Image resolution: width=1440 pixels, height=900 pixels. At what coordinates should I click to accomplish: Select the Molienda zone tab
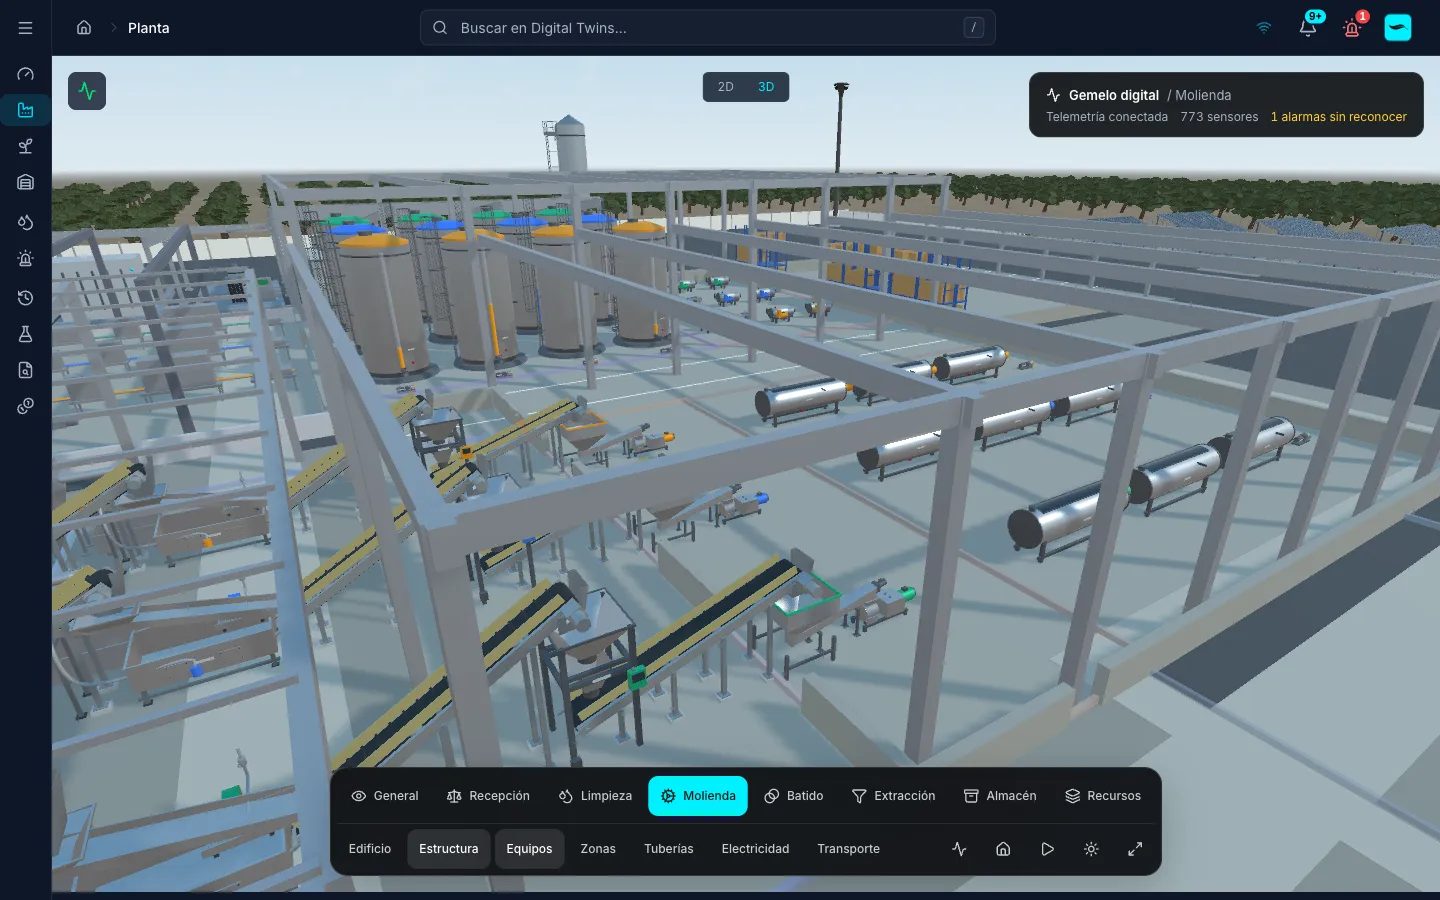click(698, 796)
